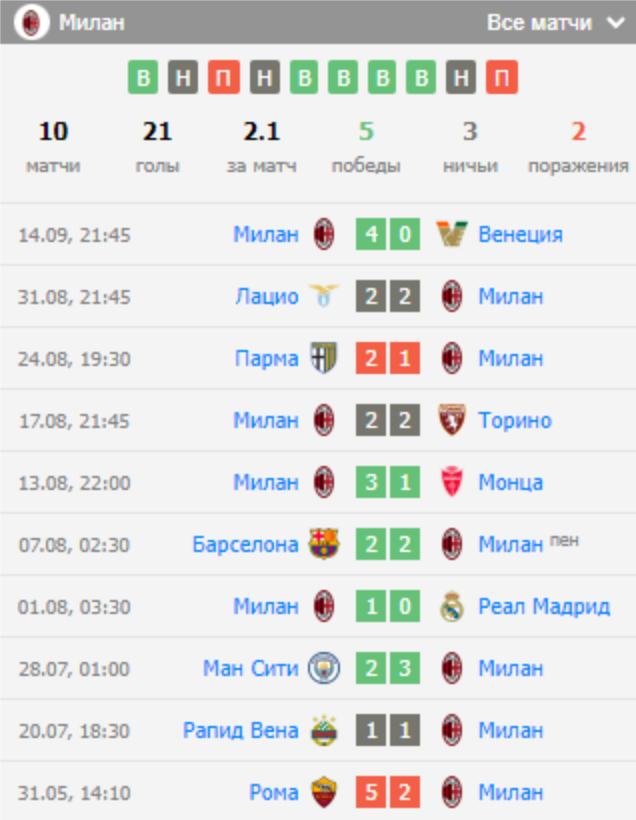The height and width of the screenshot is (820, 636).
Task: Expand the filter using the header chevron
Action: (x=614, y=23)
